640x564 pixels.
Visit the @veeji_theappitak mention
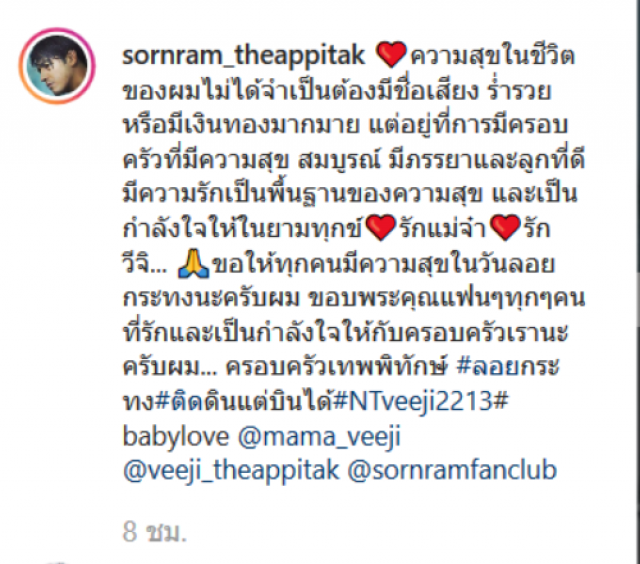coord(231,471)
